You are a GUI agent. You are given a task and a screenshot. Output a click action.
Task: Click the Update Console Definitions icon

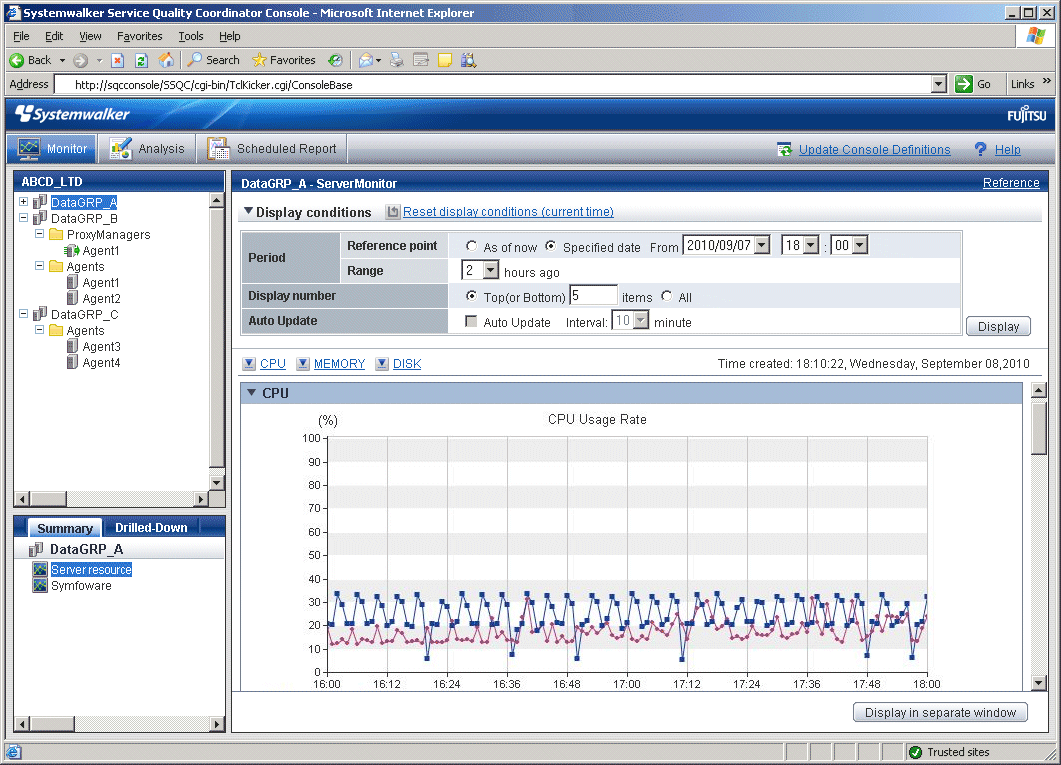coord(784,149)
